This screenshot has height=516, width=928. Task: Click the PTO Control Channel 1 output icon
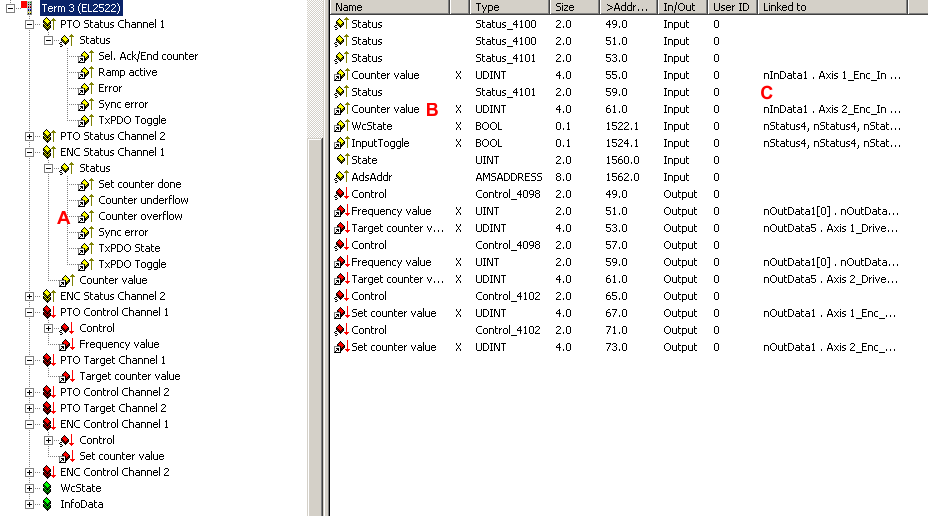(49, 312)
